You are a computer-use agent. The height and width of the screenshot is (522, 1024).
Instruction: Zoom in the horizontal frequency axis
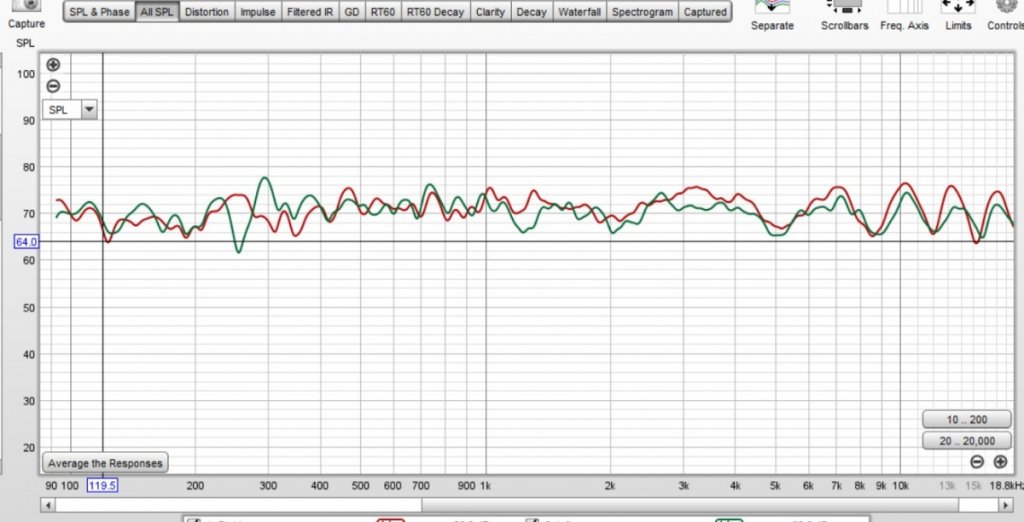pos(1000,462)
